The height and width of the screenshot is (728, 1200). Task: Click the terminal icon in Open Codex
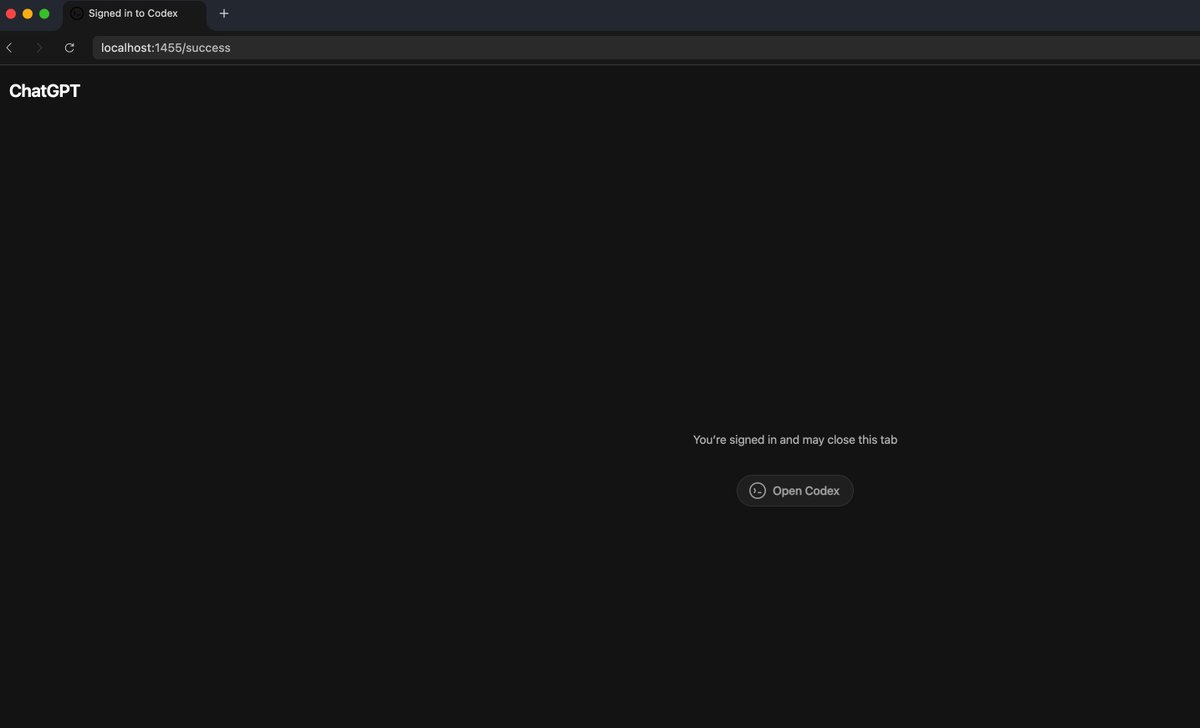(x=758, y=491)
